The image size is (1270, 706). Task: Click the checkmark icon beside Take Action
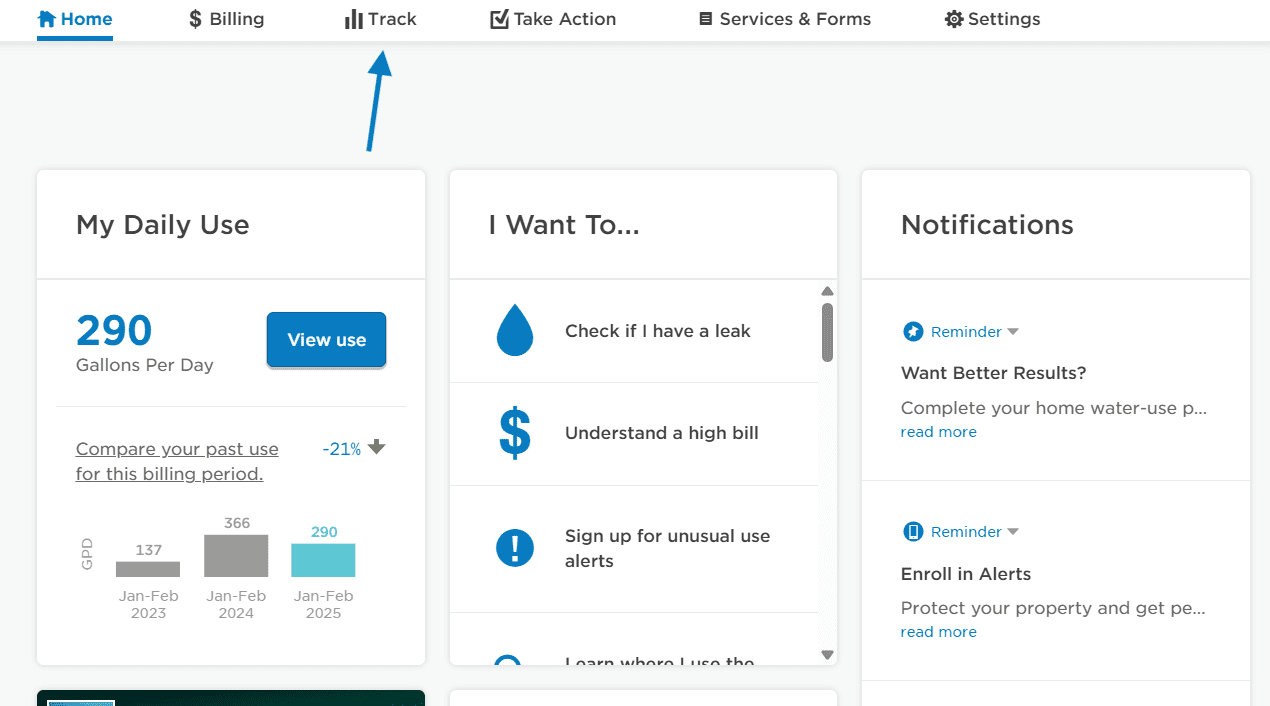(x=499, y=19)
